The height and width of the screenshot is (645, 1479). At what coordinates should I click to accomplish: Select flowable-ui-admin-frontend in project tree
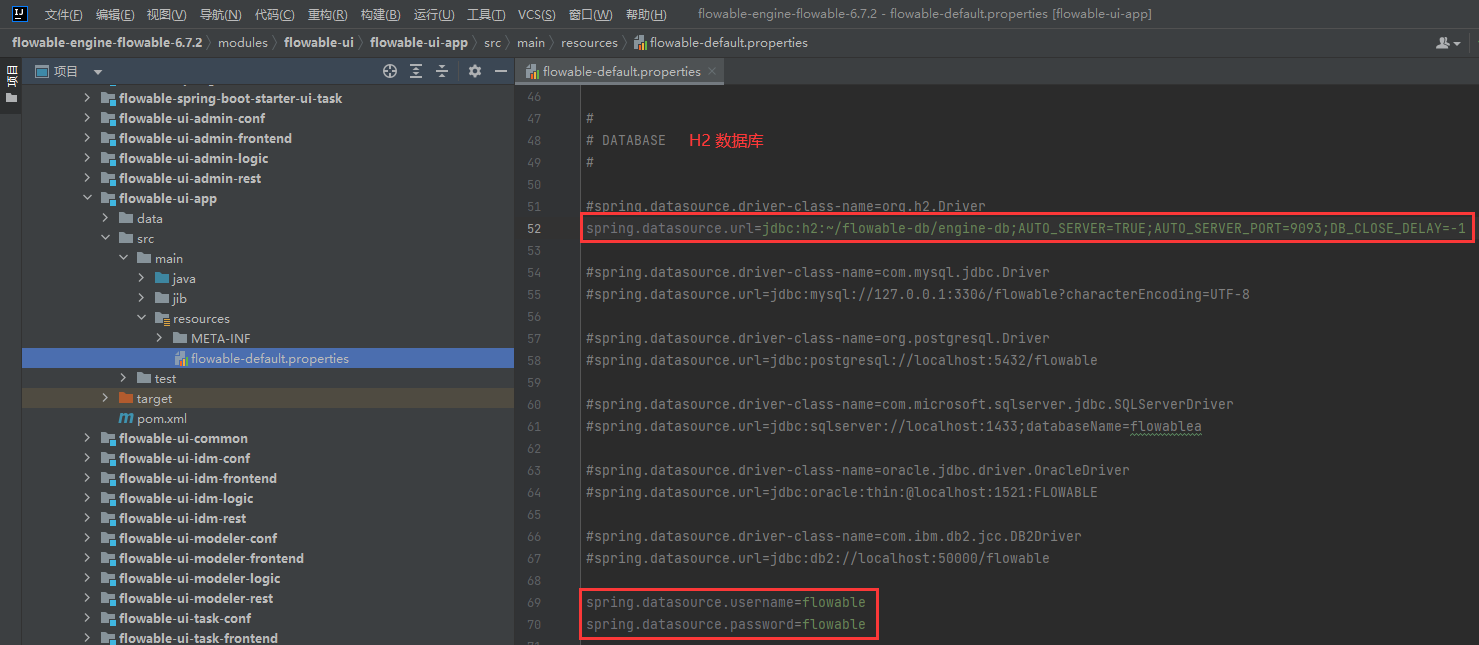(205, 138)
